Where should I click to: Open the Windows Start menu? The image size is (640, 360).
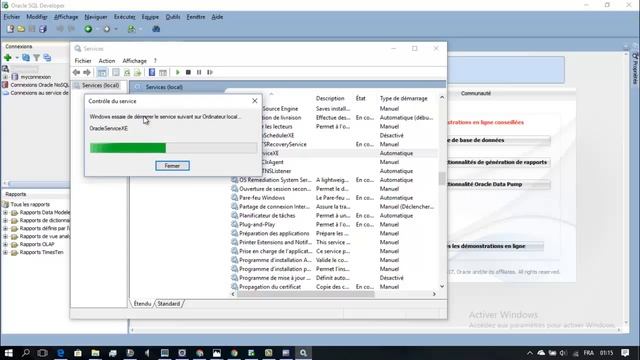pos(8,353)
